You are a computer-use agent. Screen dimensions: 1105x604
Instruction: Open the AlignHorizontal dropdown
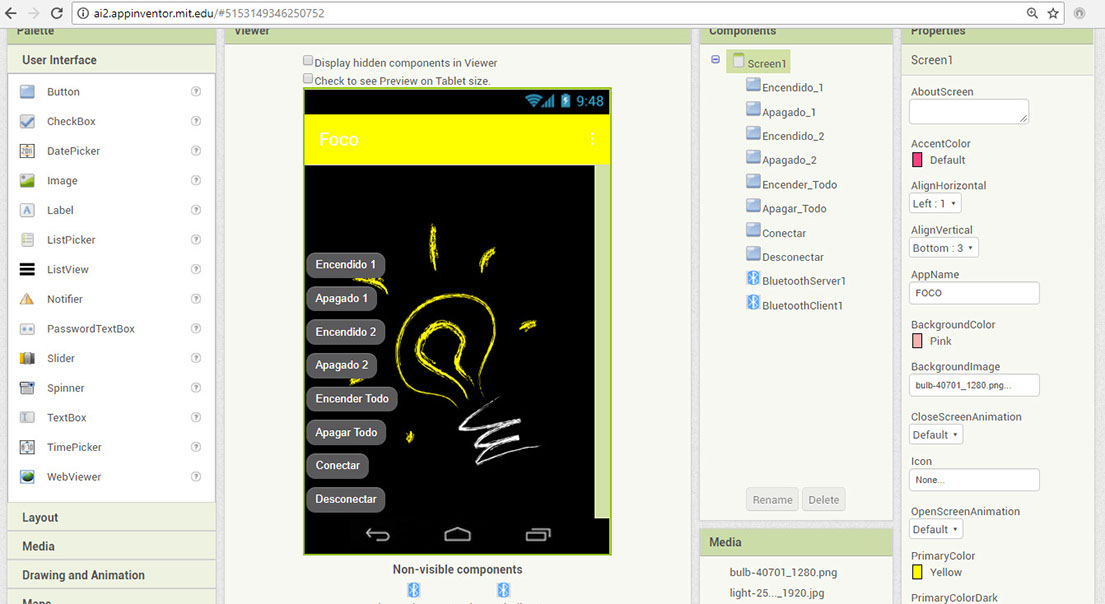934,204
